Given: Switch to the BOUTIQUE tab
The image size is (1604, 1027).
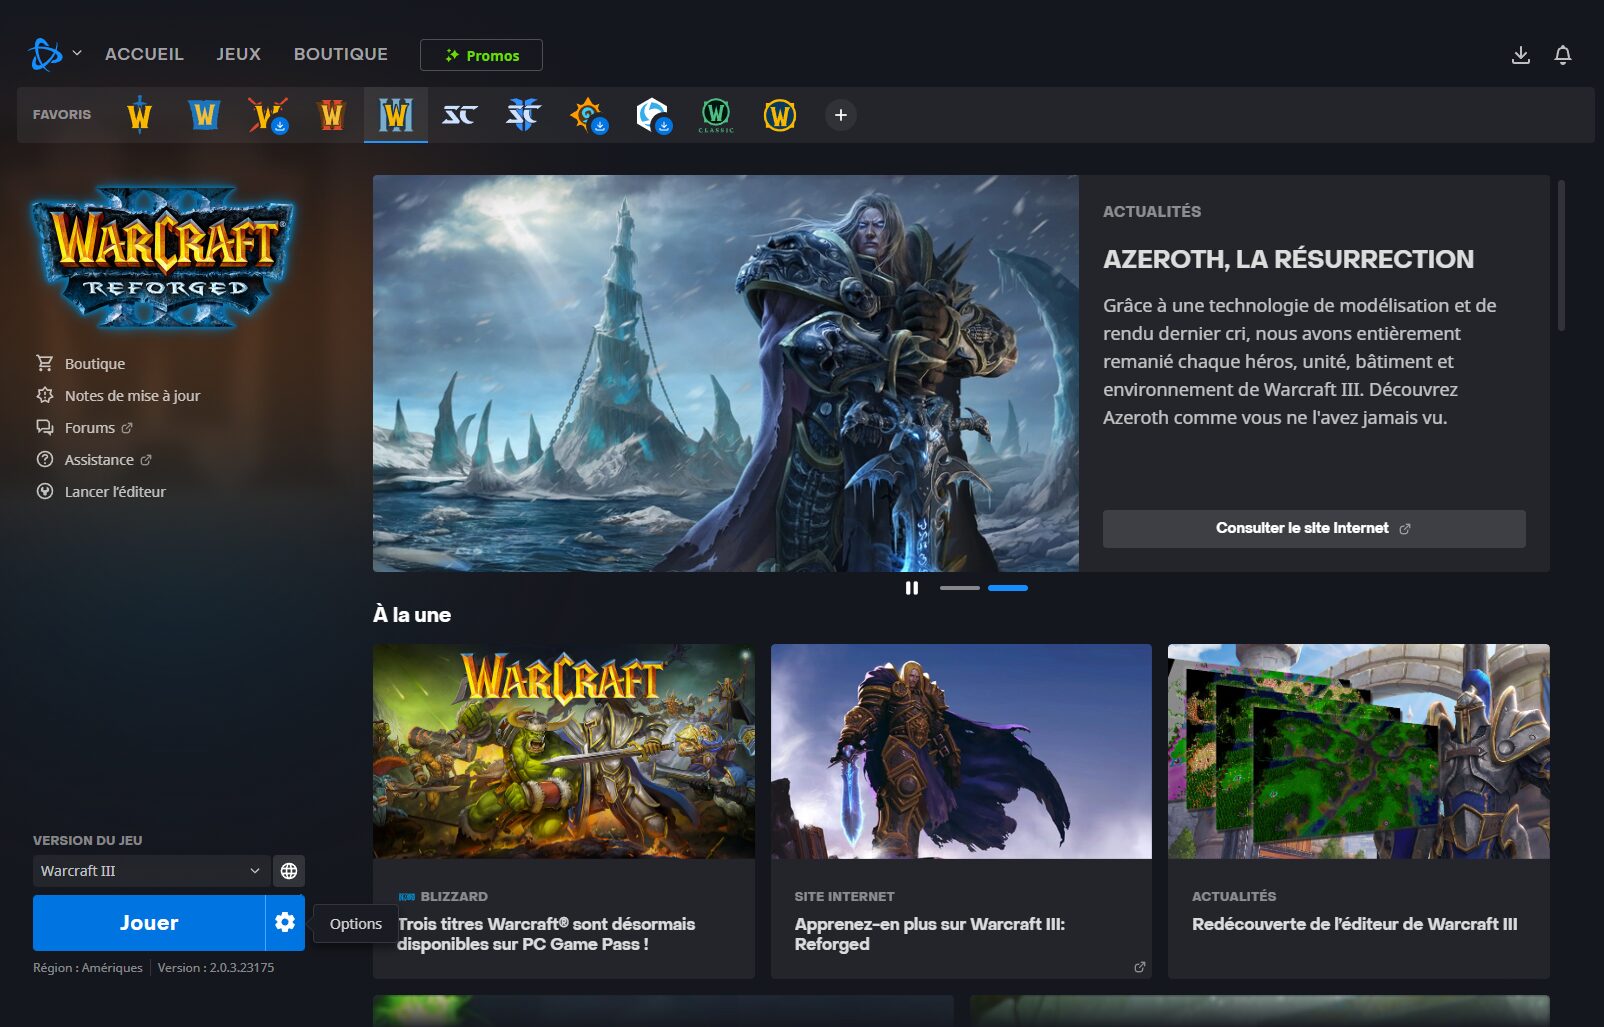Looking at the screenshot, I should pos(340,54).
